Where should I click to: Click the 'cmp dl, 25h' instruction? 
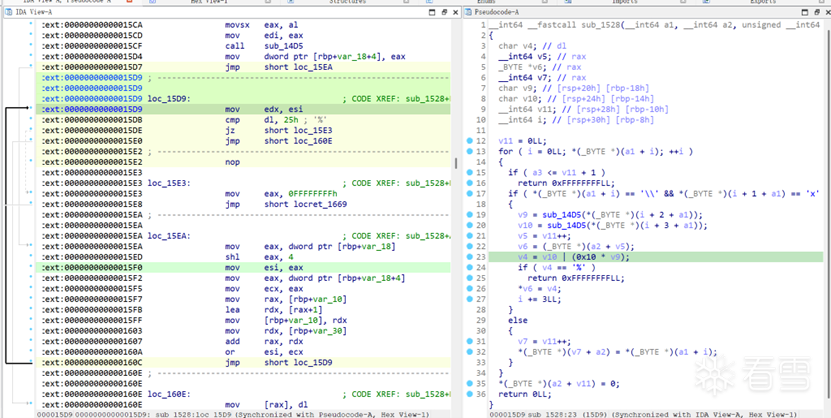[x=263, y=120]
